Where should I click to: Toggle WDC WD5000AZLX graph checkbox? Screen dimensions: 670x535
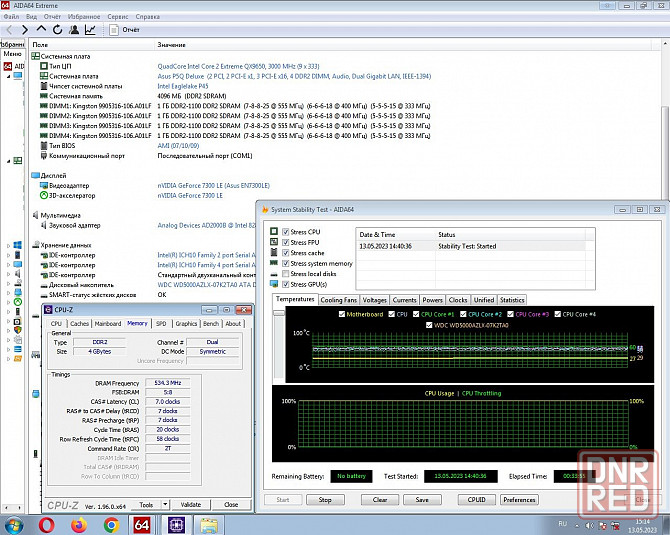[429, 325]
